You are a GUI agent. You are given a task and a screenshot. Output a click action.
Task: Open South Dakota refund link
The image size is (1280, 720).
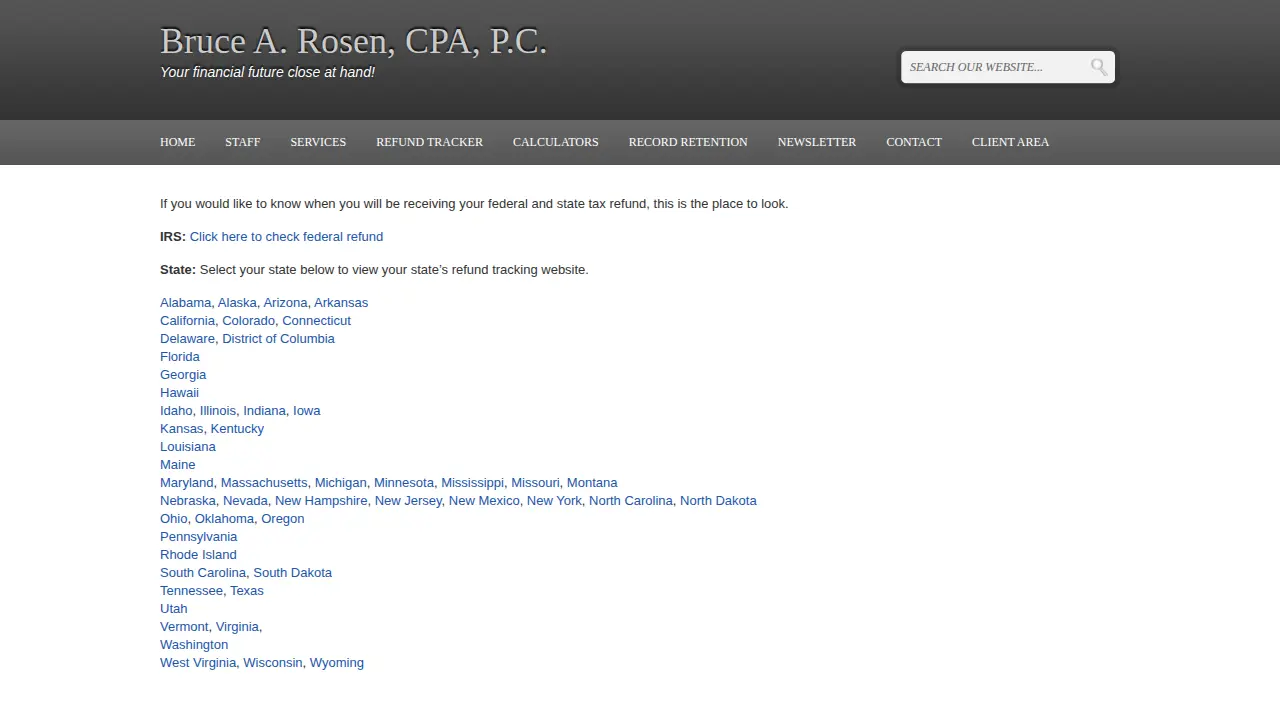292,573
